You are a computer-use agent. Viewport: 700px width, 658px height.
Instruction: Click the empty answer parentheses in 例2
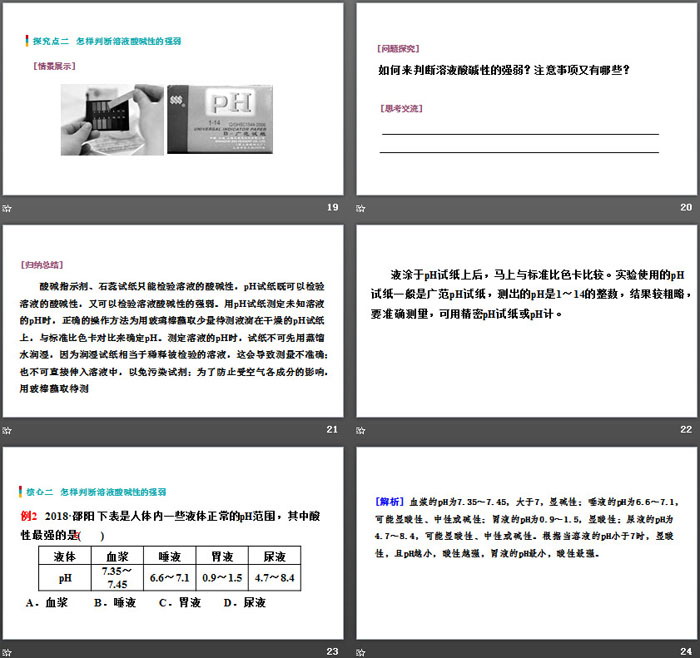click(x=90, y=534)
